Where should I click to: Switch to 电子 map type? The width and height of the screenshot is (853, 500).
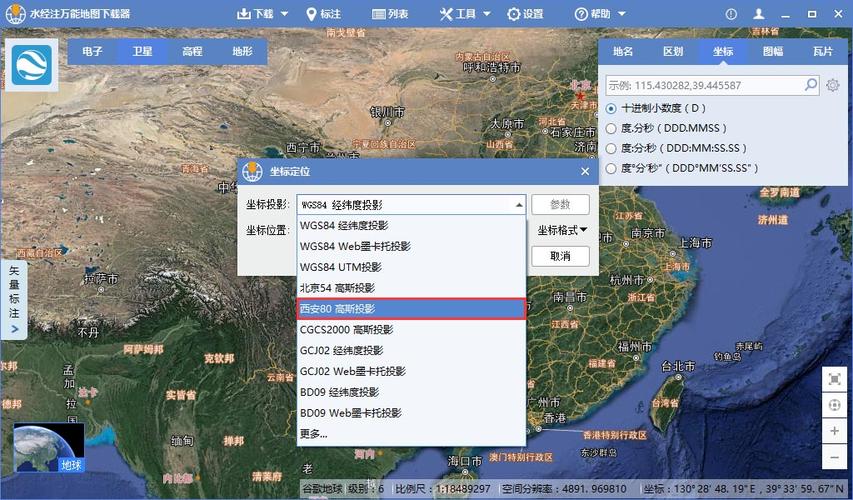click(92, 52)
